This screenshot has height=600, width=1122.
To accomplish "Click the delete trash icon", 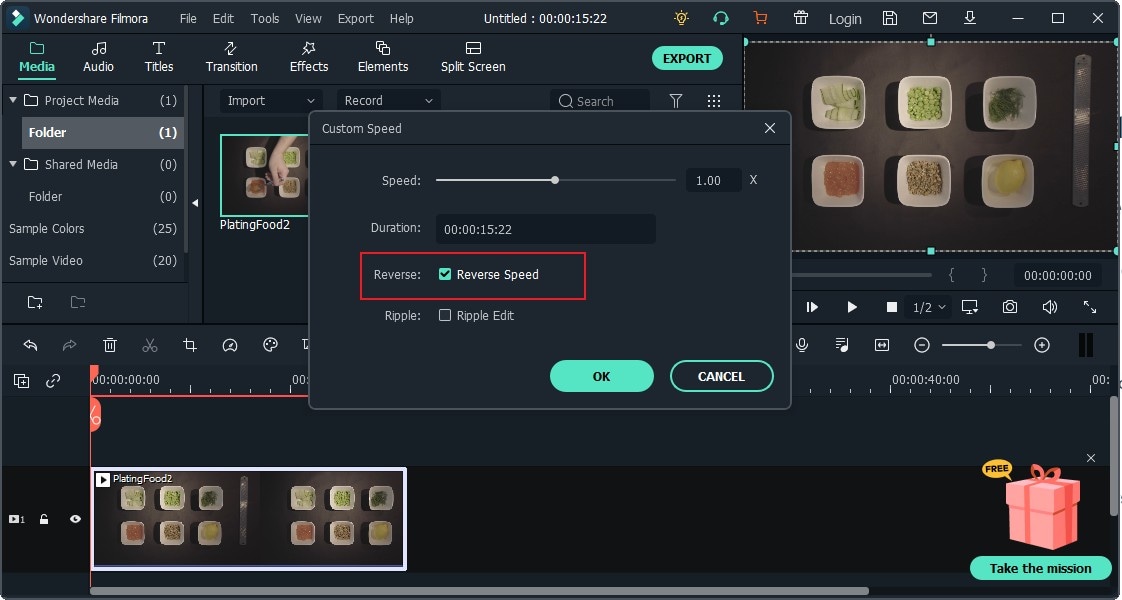I will pyautogui.click(x=109, y=345).
